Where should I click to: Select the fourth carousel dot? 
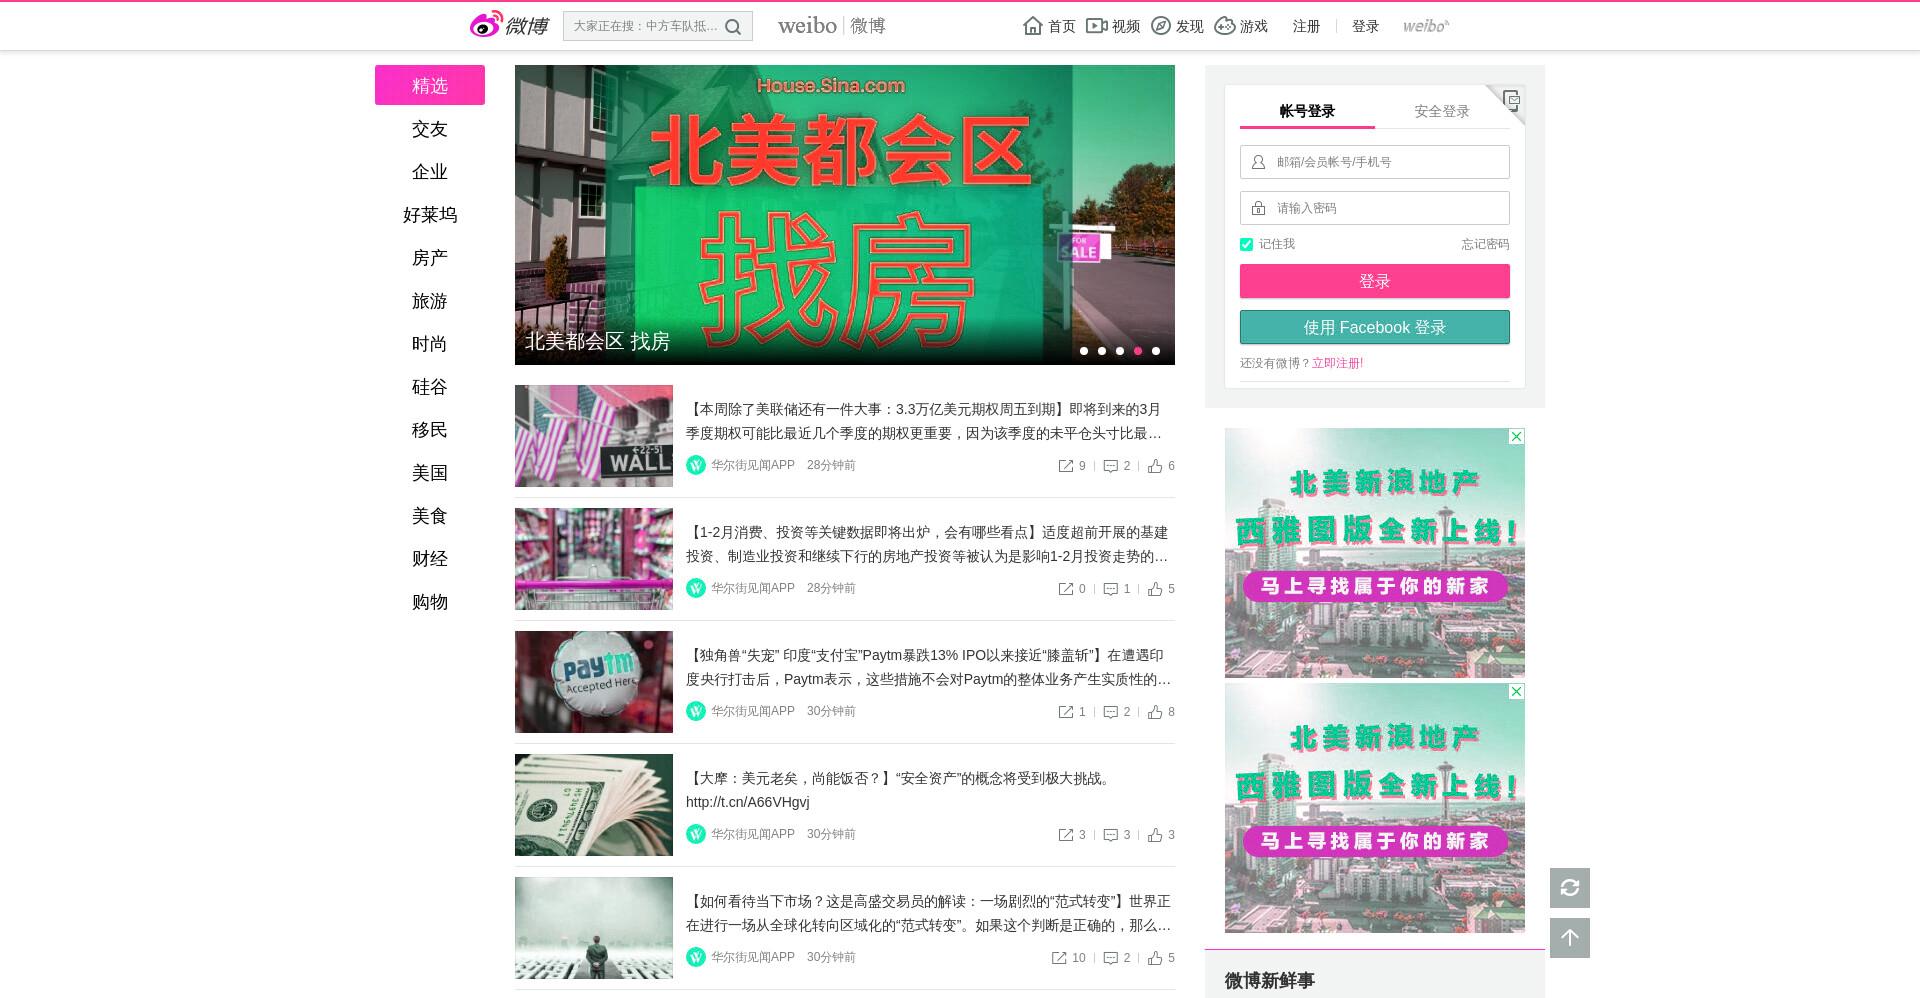click(1138, 351)
